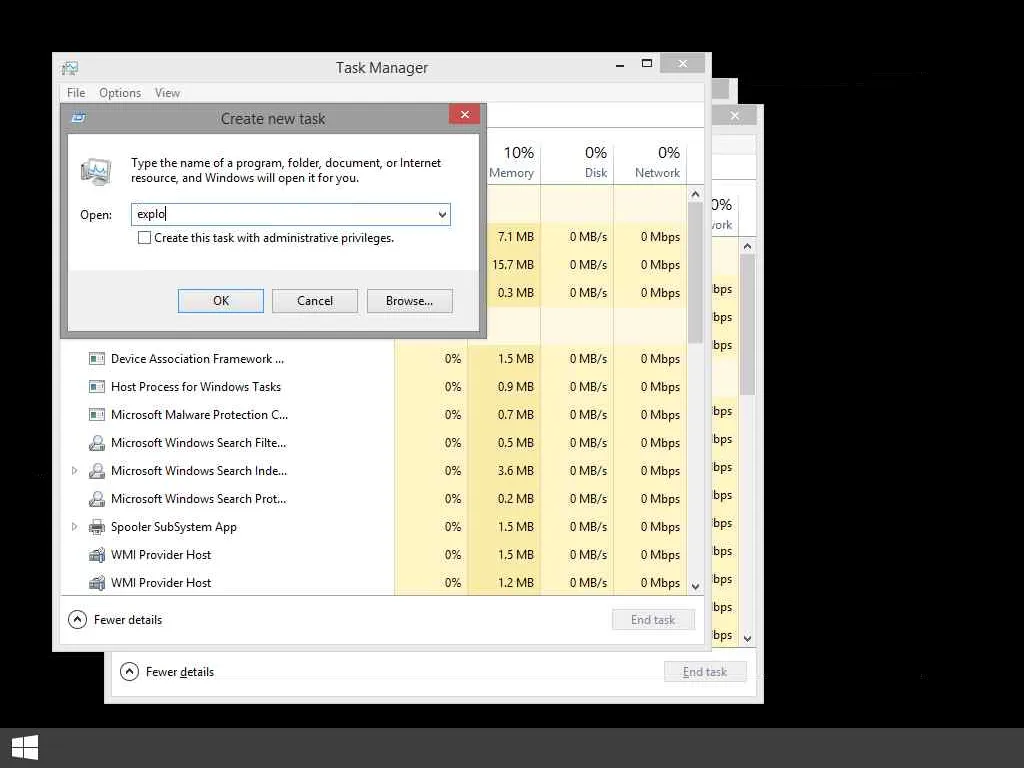Open the Windows Start button
The width and height of the screenshot is (1024, 768).
[x=25, y=748]
